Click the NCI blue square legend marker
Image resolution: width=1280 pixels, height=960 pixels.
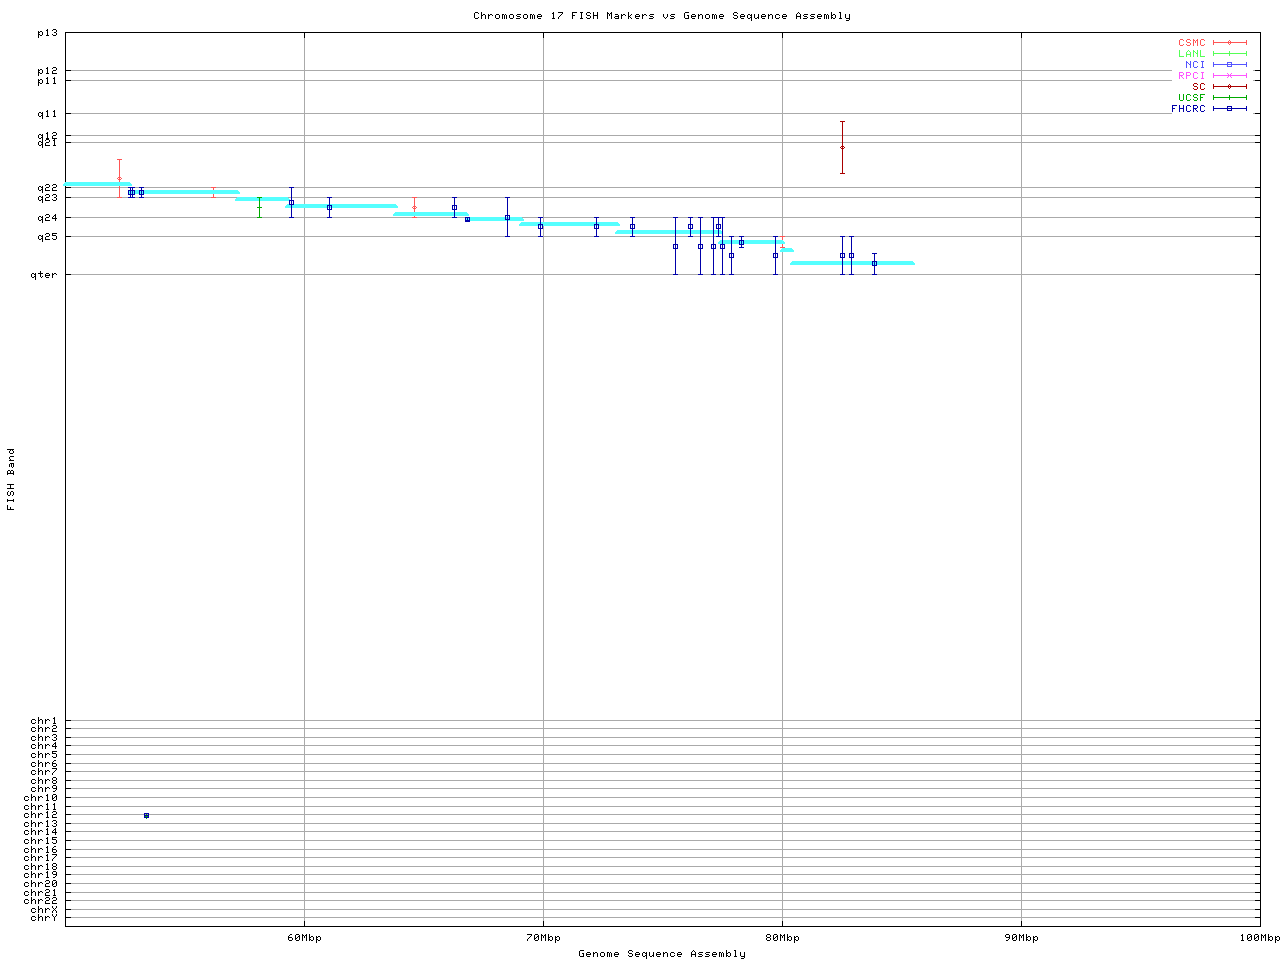(1229, 65)
